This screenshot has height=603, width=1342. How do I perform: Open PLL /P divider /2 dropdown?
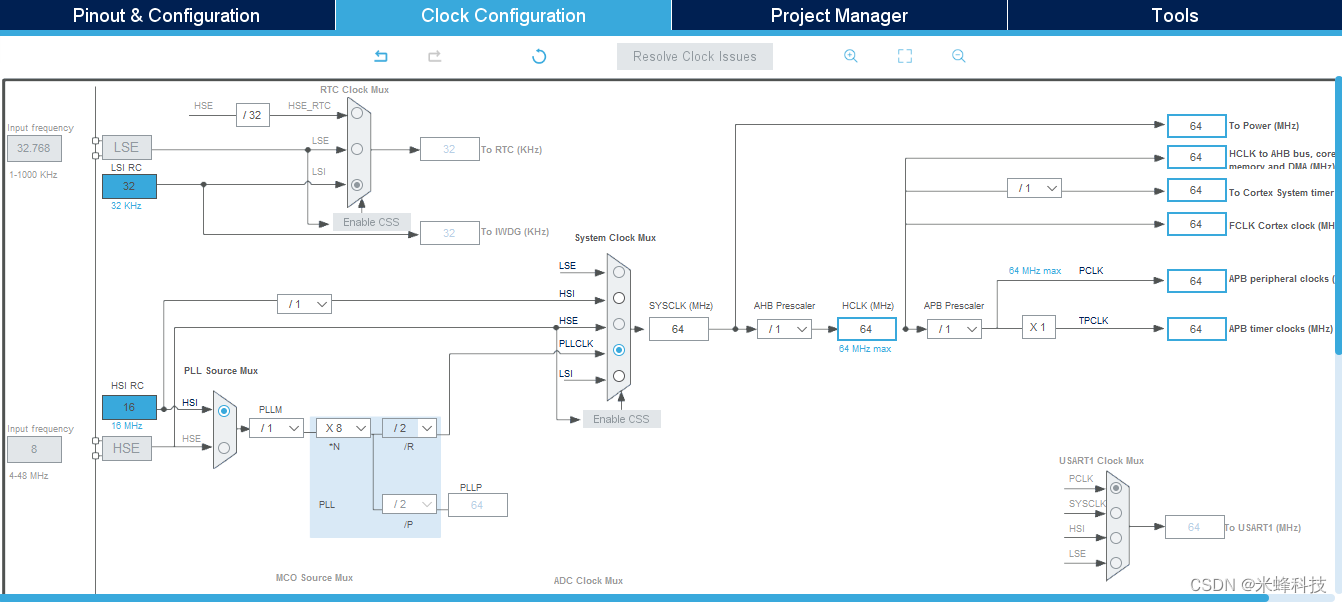click(x=409, y=504)
